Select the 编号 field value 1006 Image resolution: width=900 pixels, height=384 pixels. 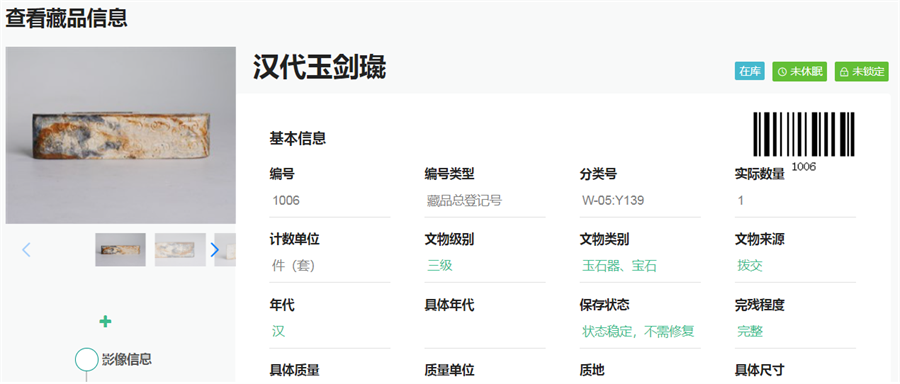329,201
